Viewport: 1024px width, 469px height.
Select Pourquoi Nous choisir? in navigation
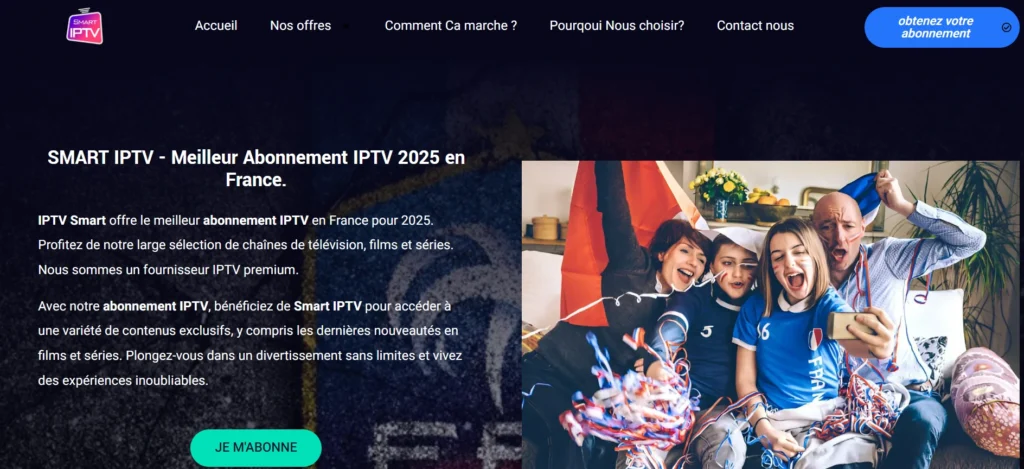pyautogui.click(x=616, y=26)
